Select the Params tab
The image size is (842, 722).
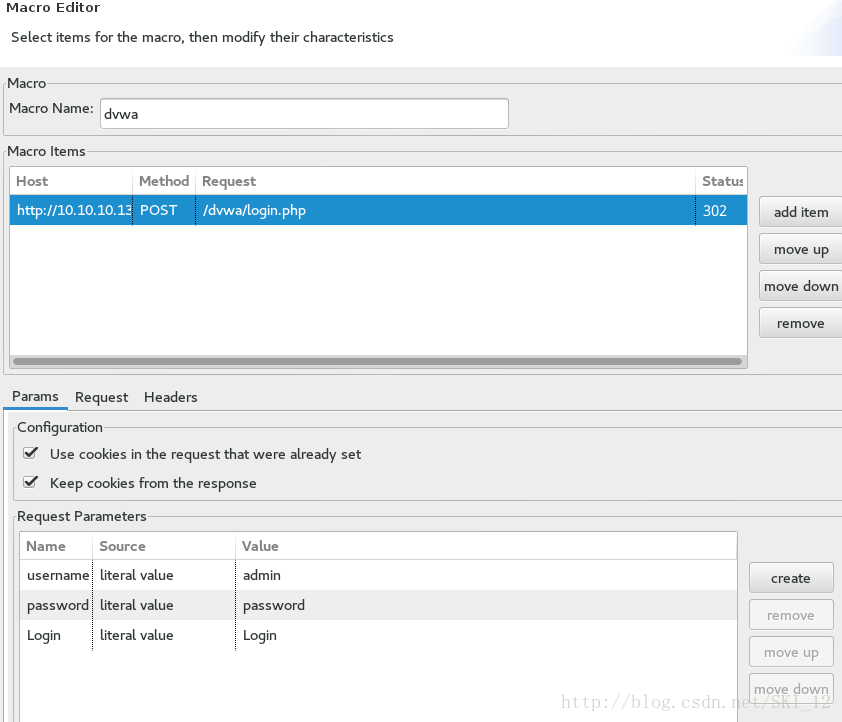click(x=35, y=397)
